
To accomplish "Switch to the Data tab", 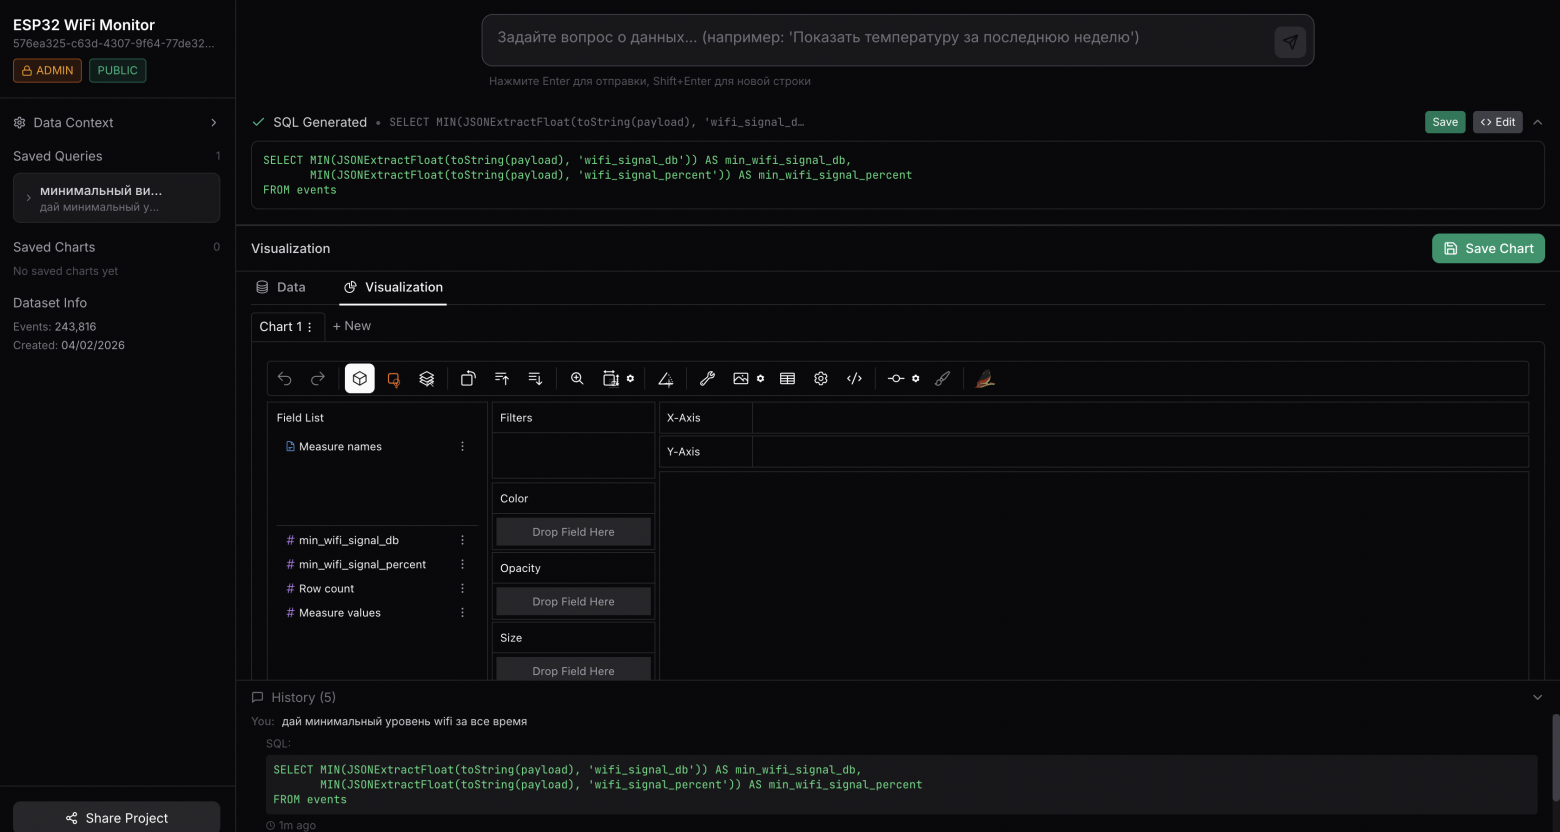I will (x=281, y=287).
